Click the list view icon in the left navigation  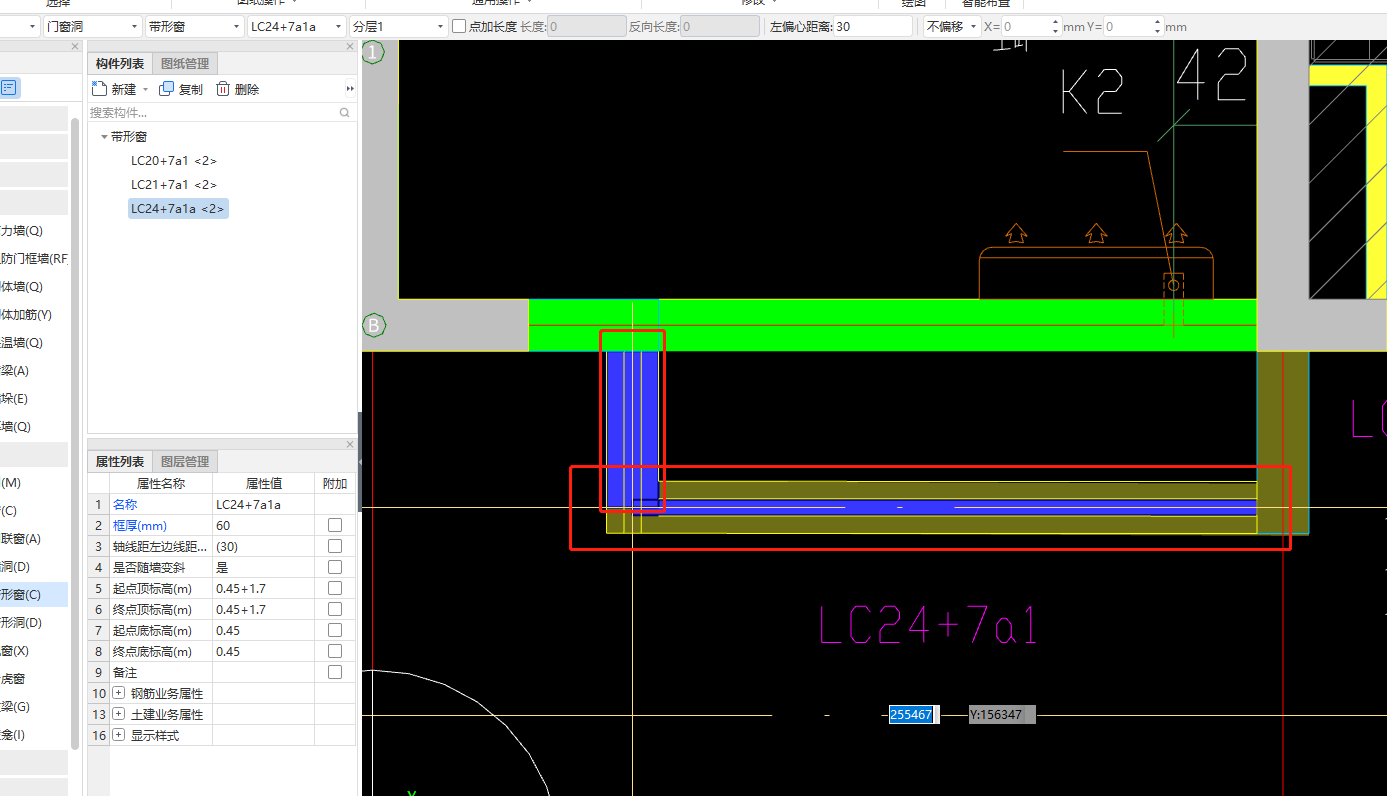8,87
